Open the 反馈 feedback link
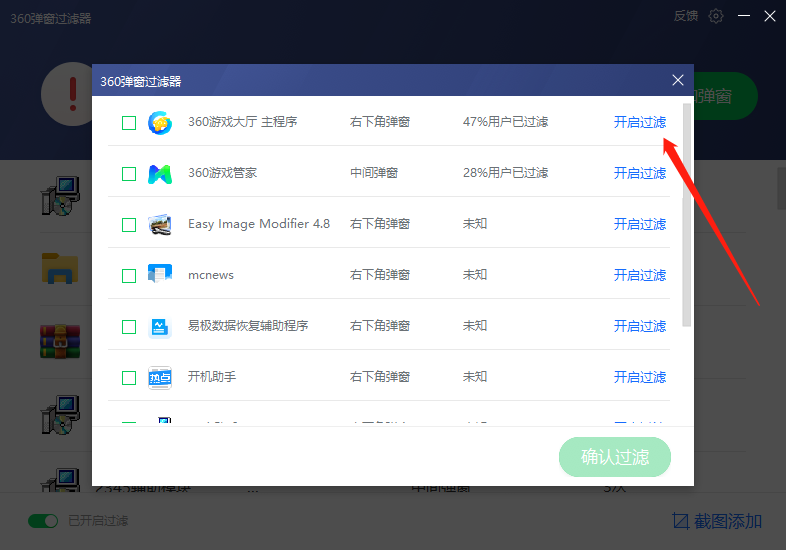This screenshot has width=786, height=550. coord(685,16)
